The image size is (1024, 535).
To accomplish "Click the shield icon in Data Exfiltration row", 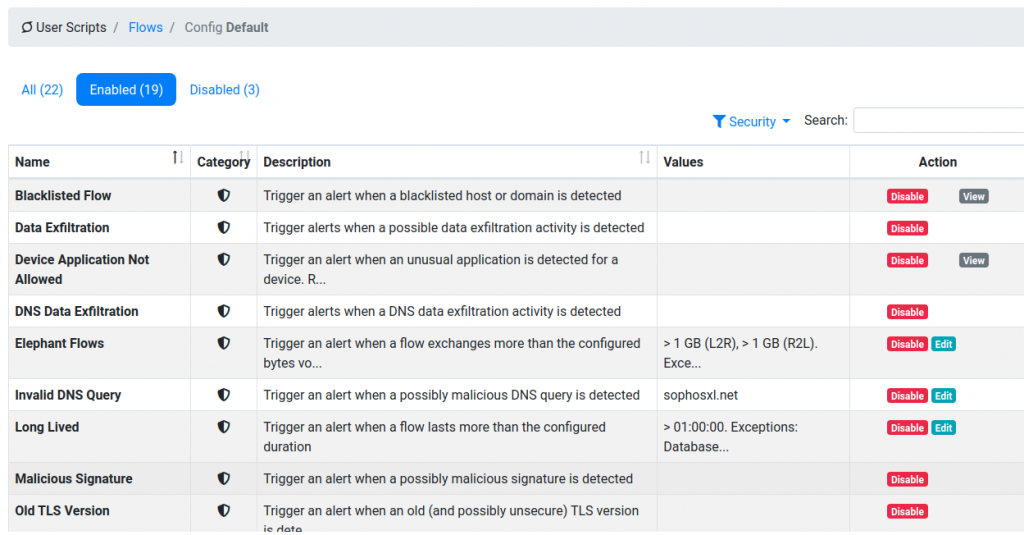I will click(223, 227).
